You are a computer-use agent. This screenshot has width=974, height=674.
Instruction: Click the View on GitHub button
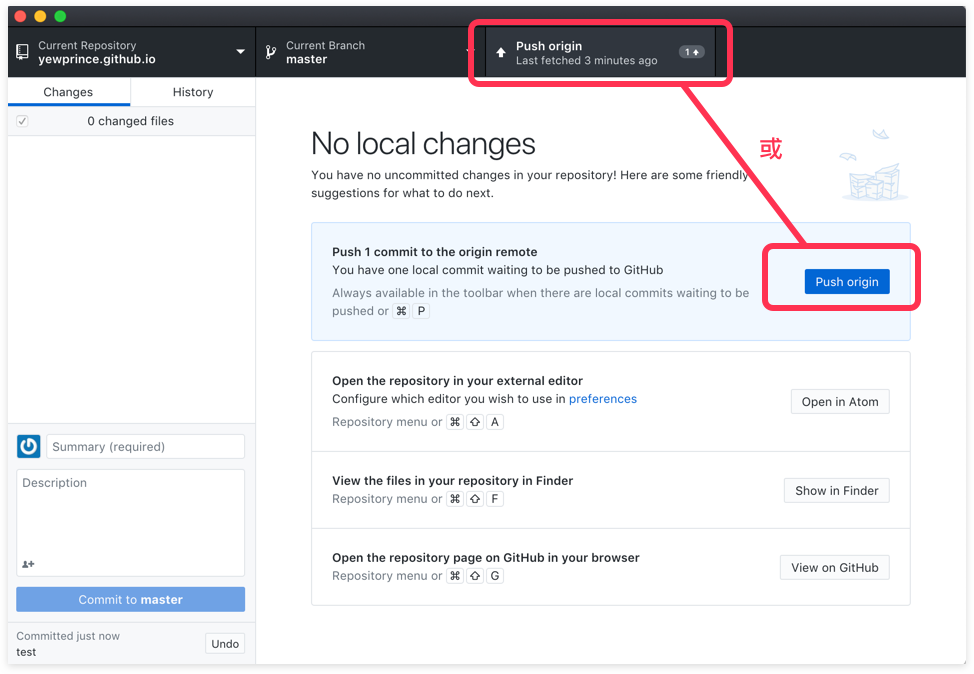point(834,568)
